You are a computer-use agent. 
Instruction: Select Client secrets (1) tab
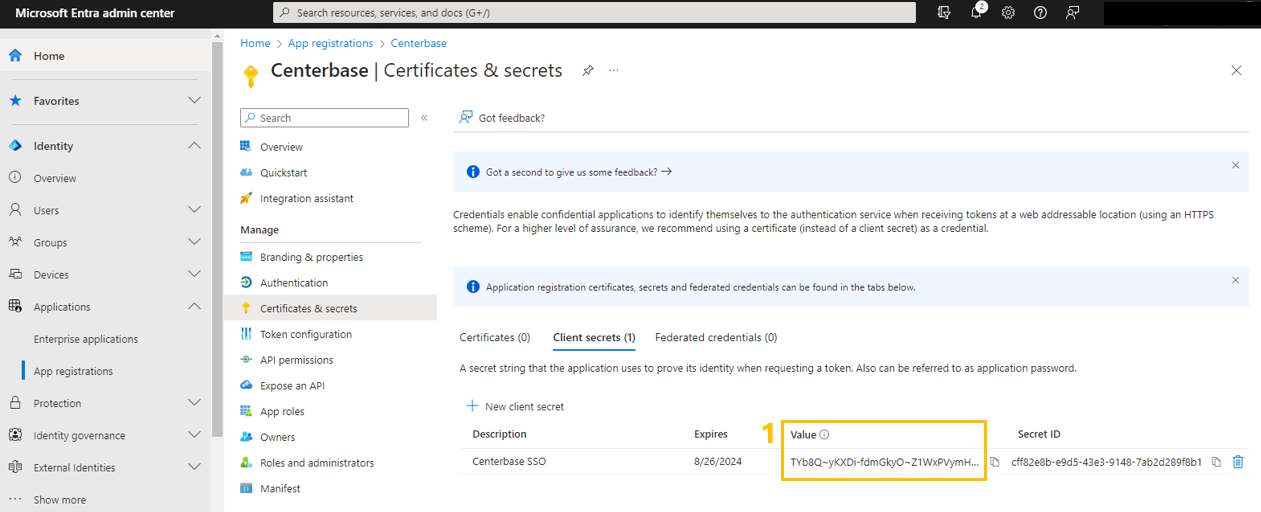(x=594, y=338)
